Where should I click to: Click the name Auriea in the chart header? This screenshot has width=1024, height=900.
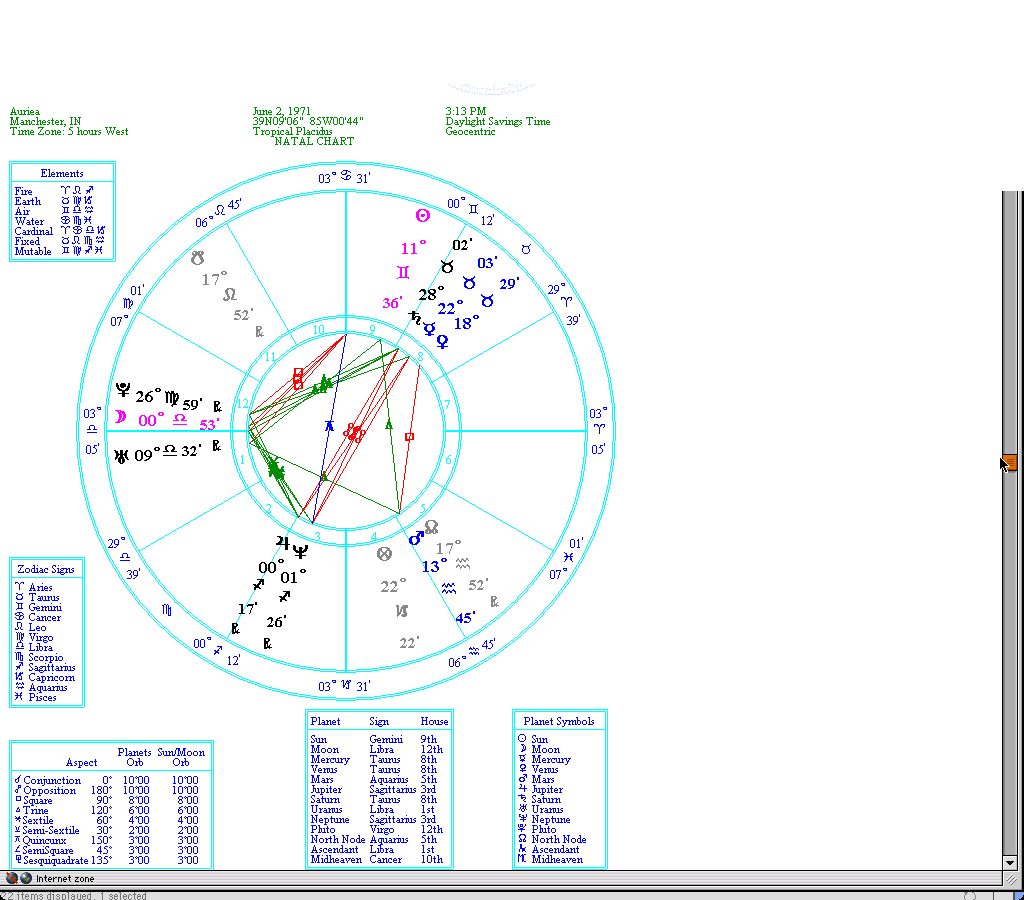tap(25, 112)
